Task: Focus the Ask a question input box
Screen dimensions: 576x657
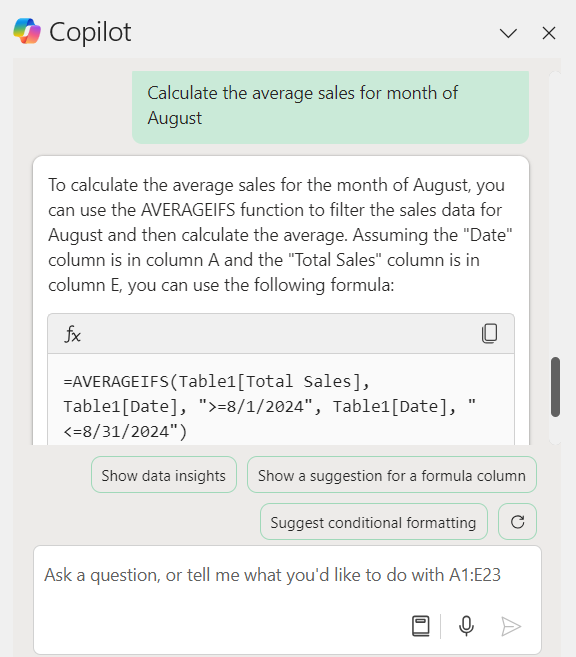Action: 287,600
